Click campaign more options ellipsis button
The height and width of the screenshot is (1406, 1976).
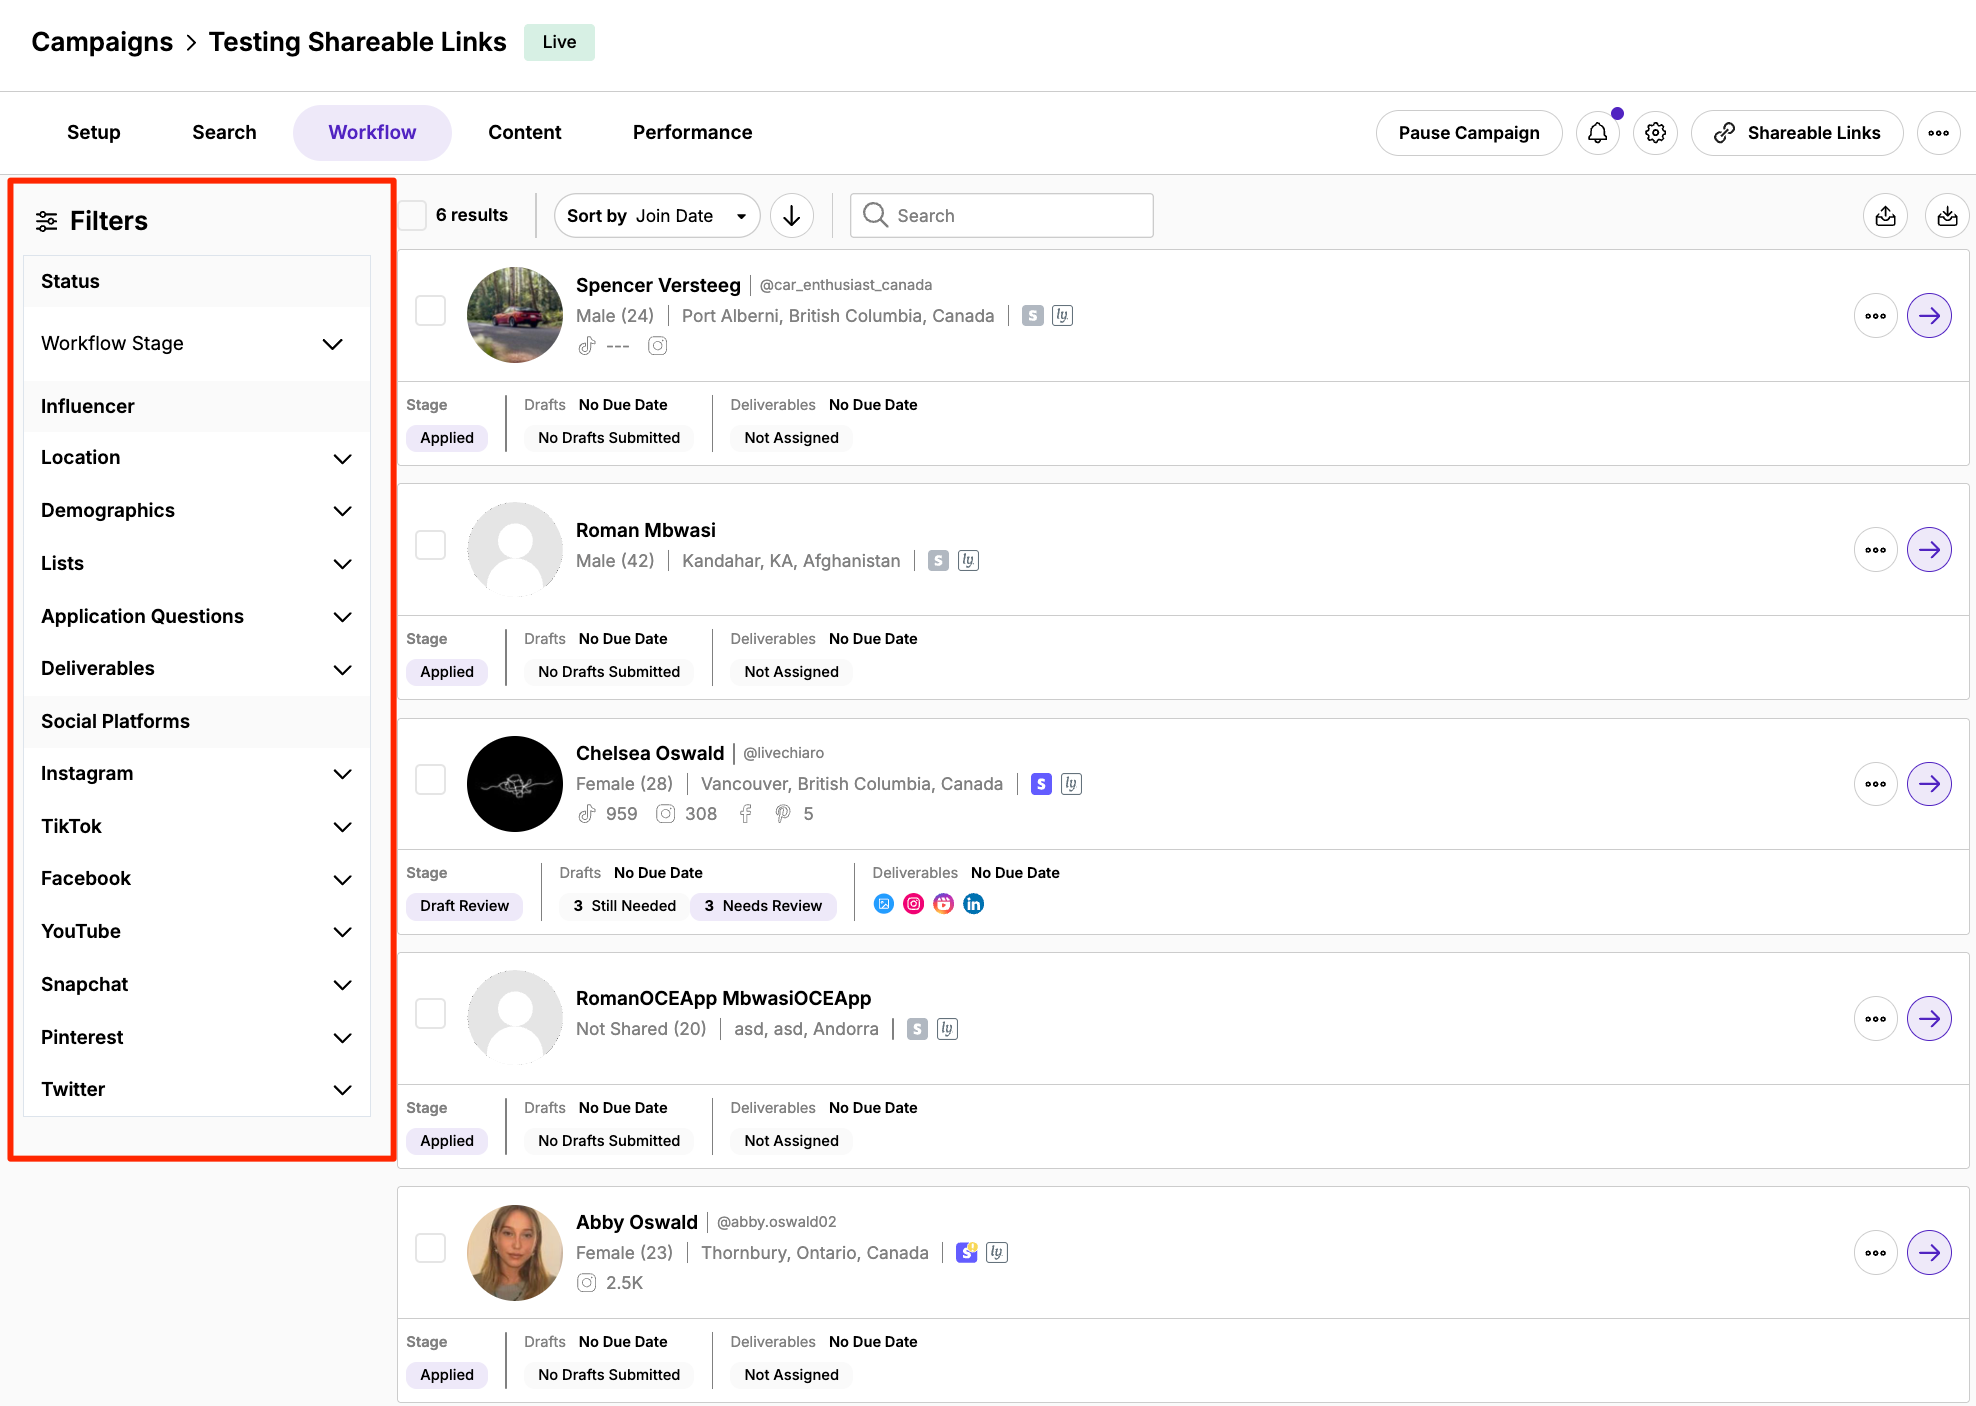tap(1938, 133)
